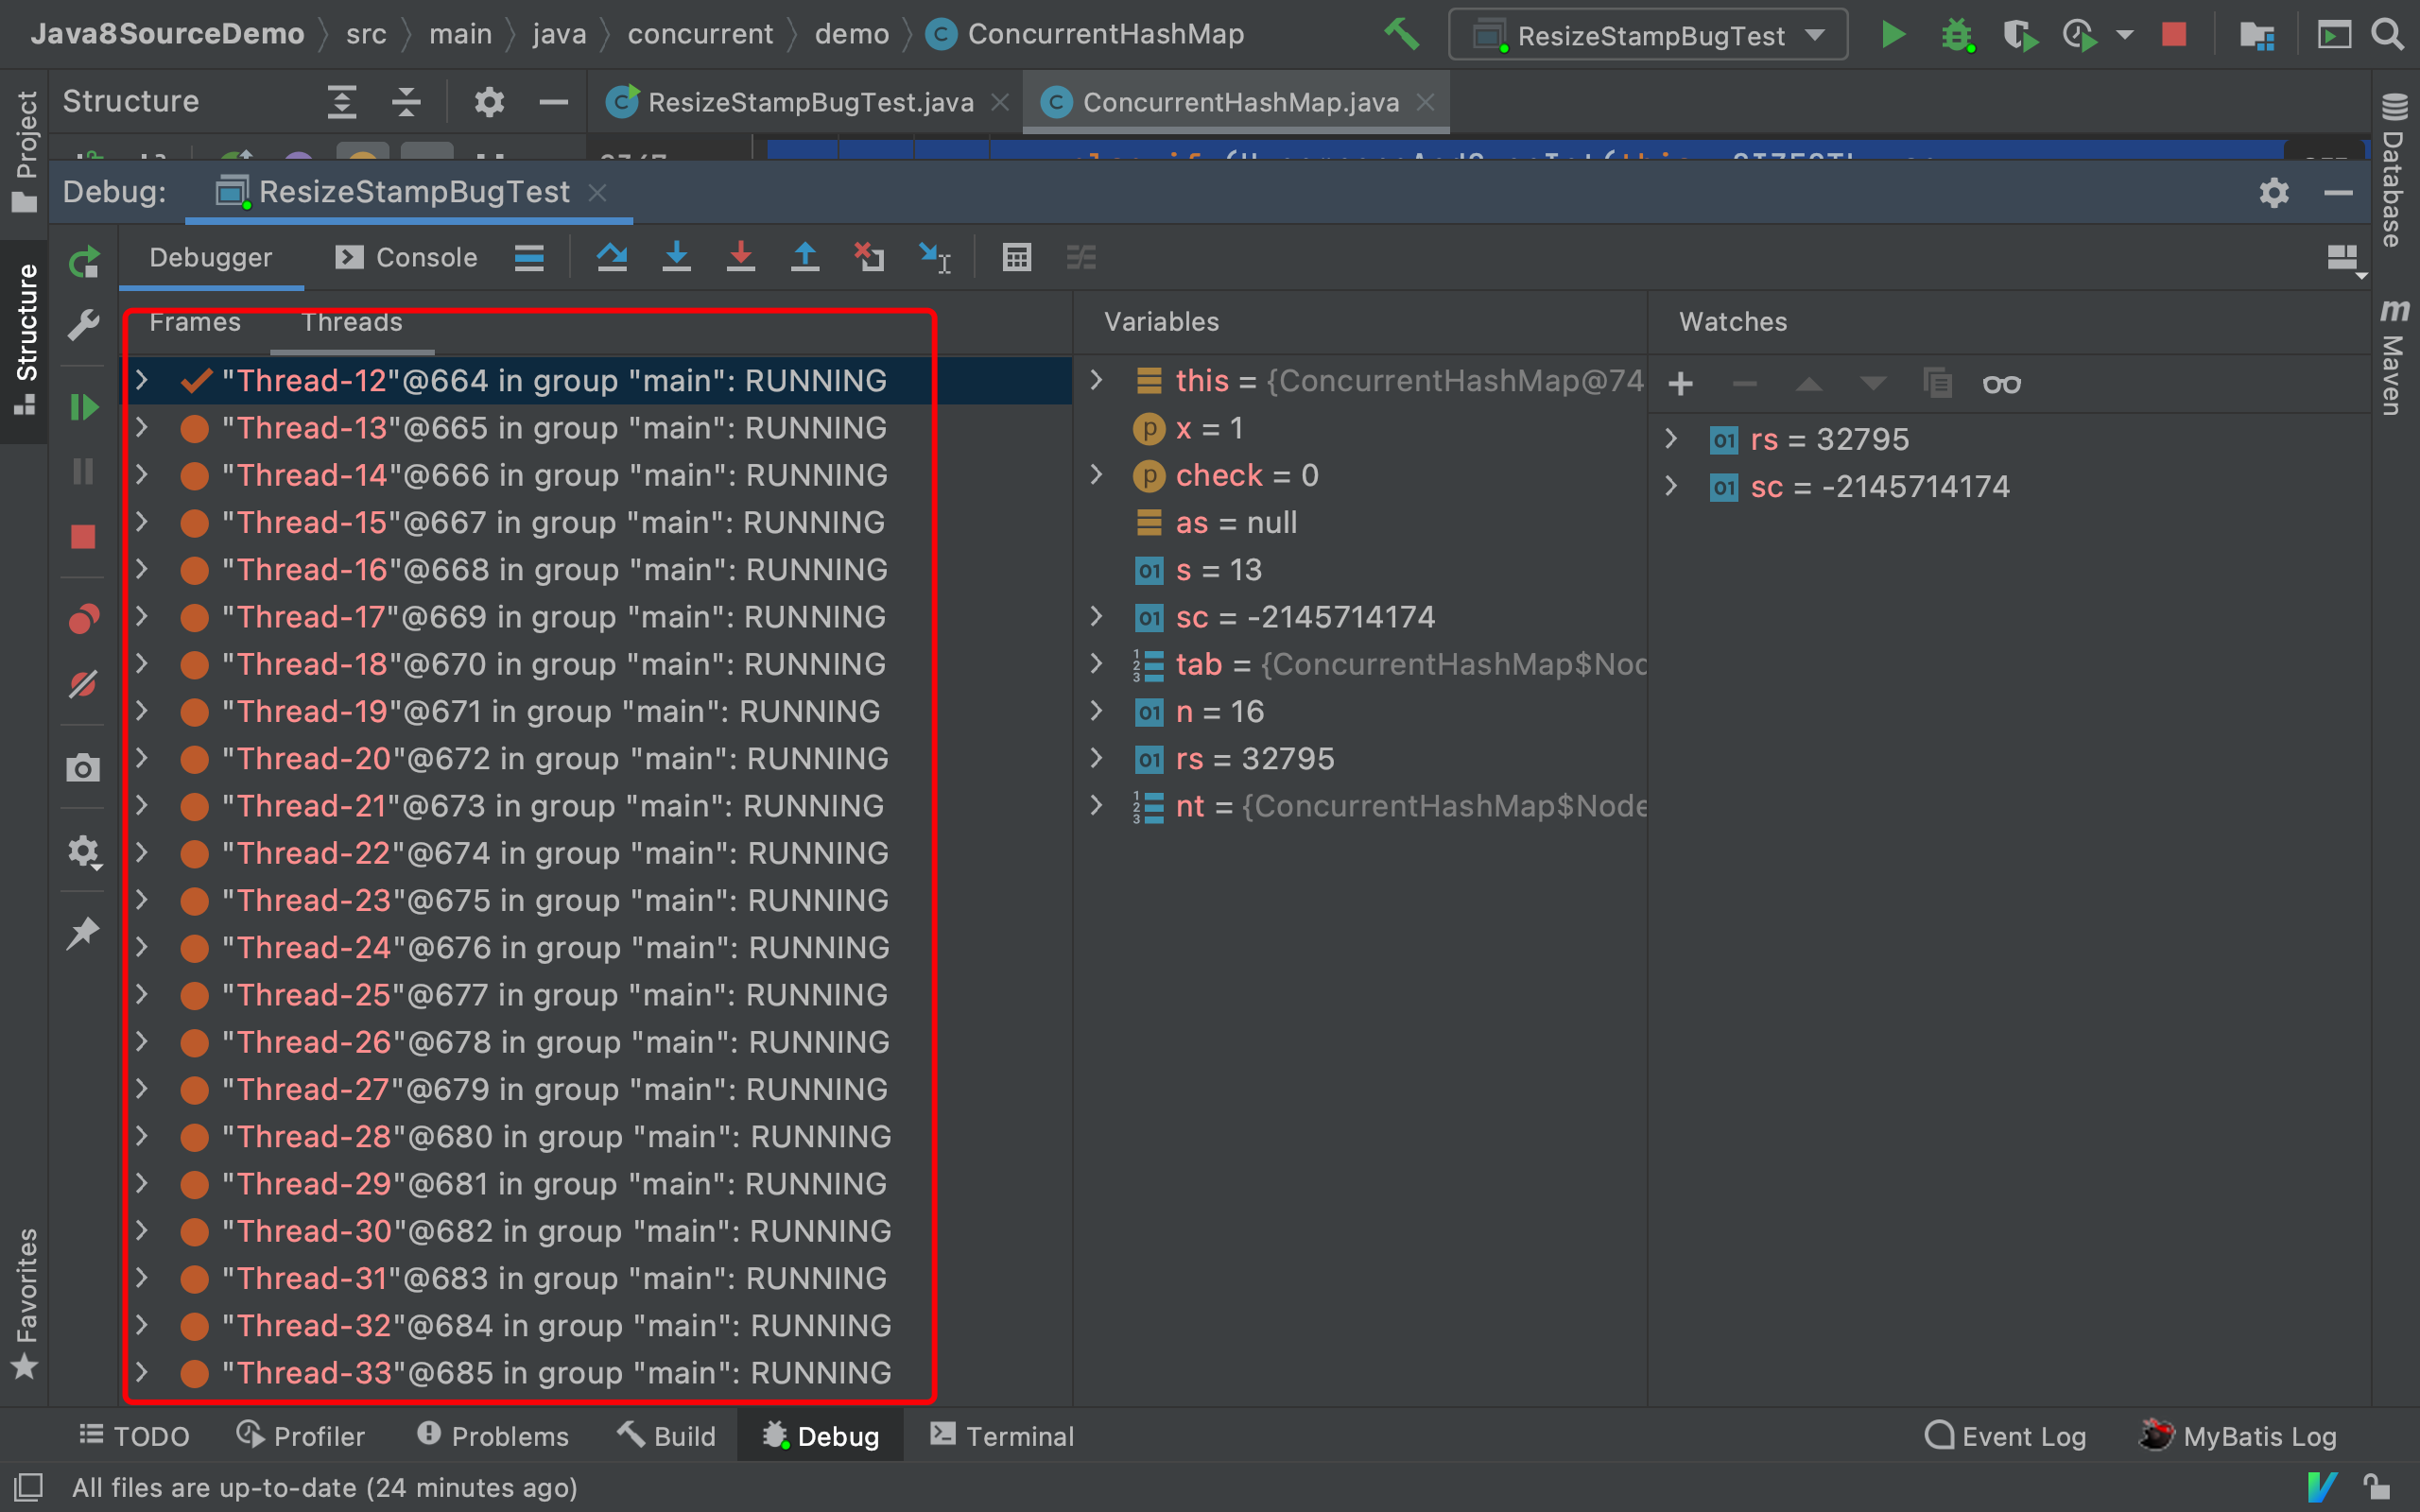Expand 'this' variable node

coord(1096,380)
